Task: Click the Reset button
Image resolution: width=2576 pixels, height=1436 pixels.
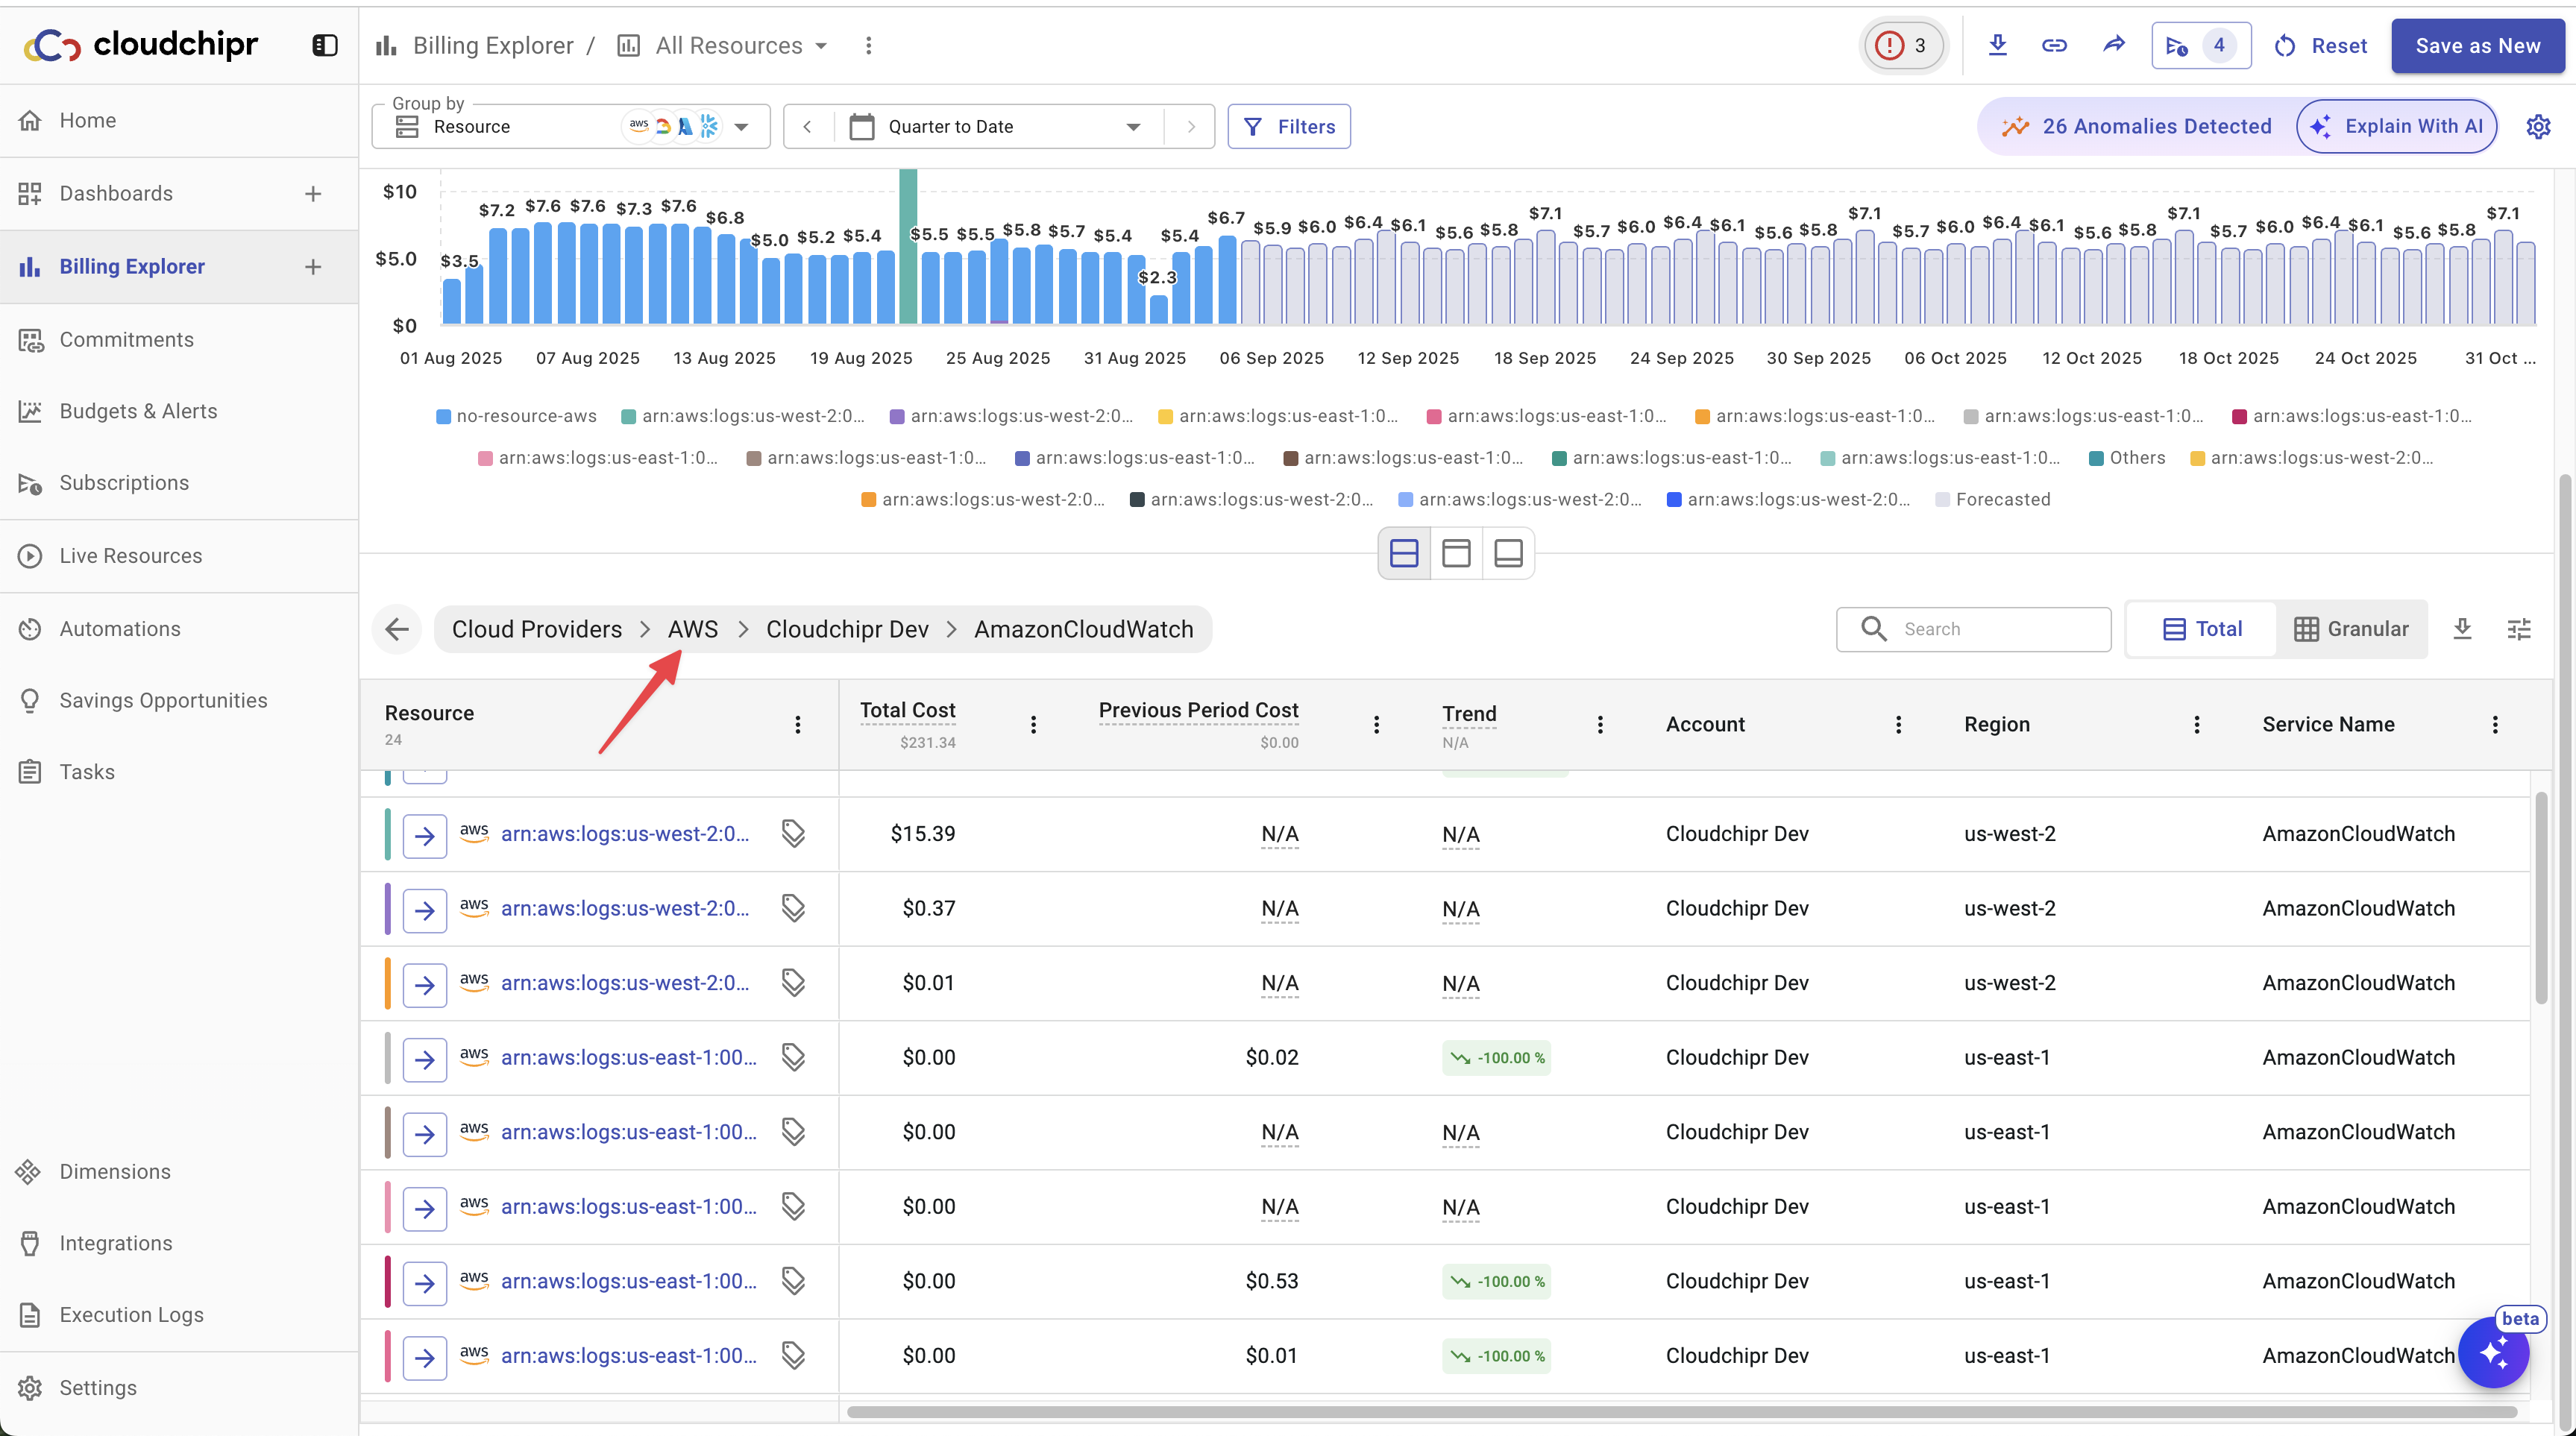Action: pos(2320,45)
